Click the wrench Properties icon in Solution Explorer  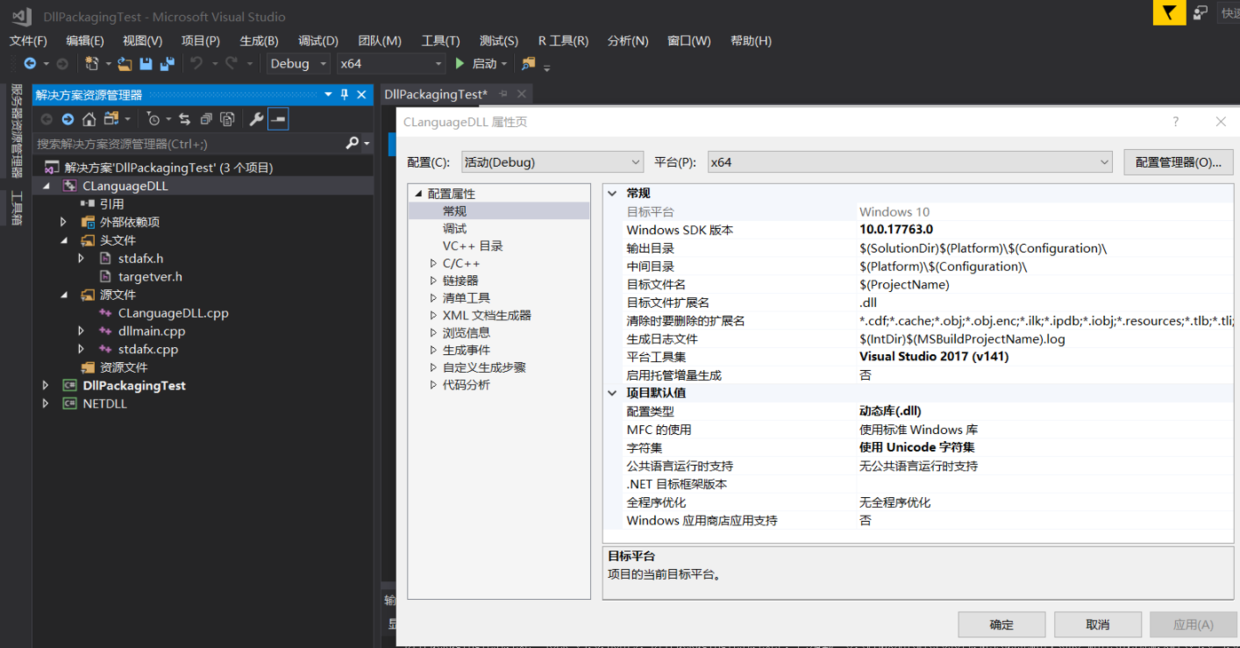pyautogui.click(x=256, y=119)
